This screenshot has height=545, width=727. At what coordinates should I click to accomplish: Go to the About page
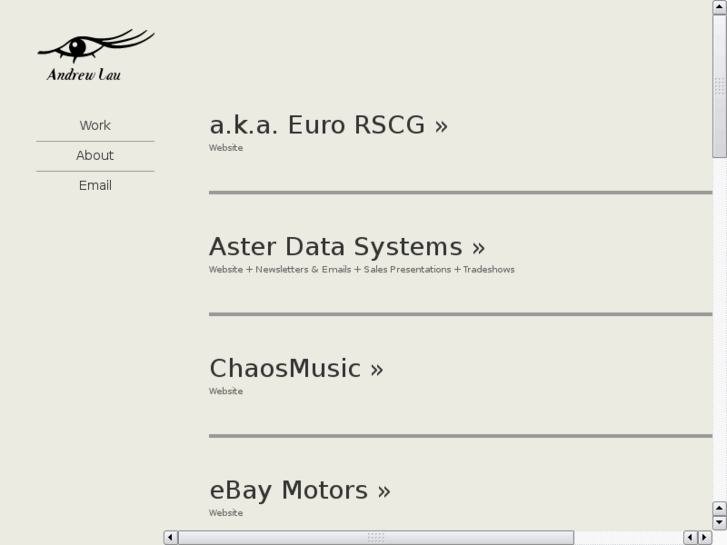click(95, 155)
